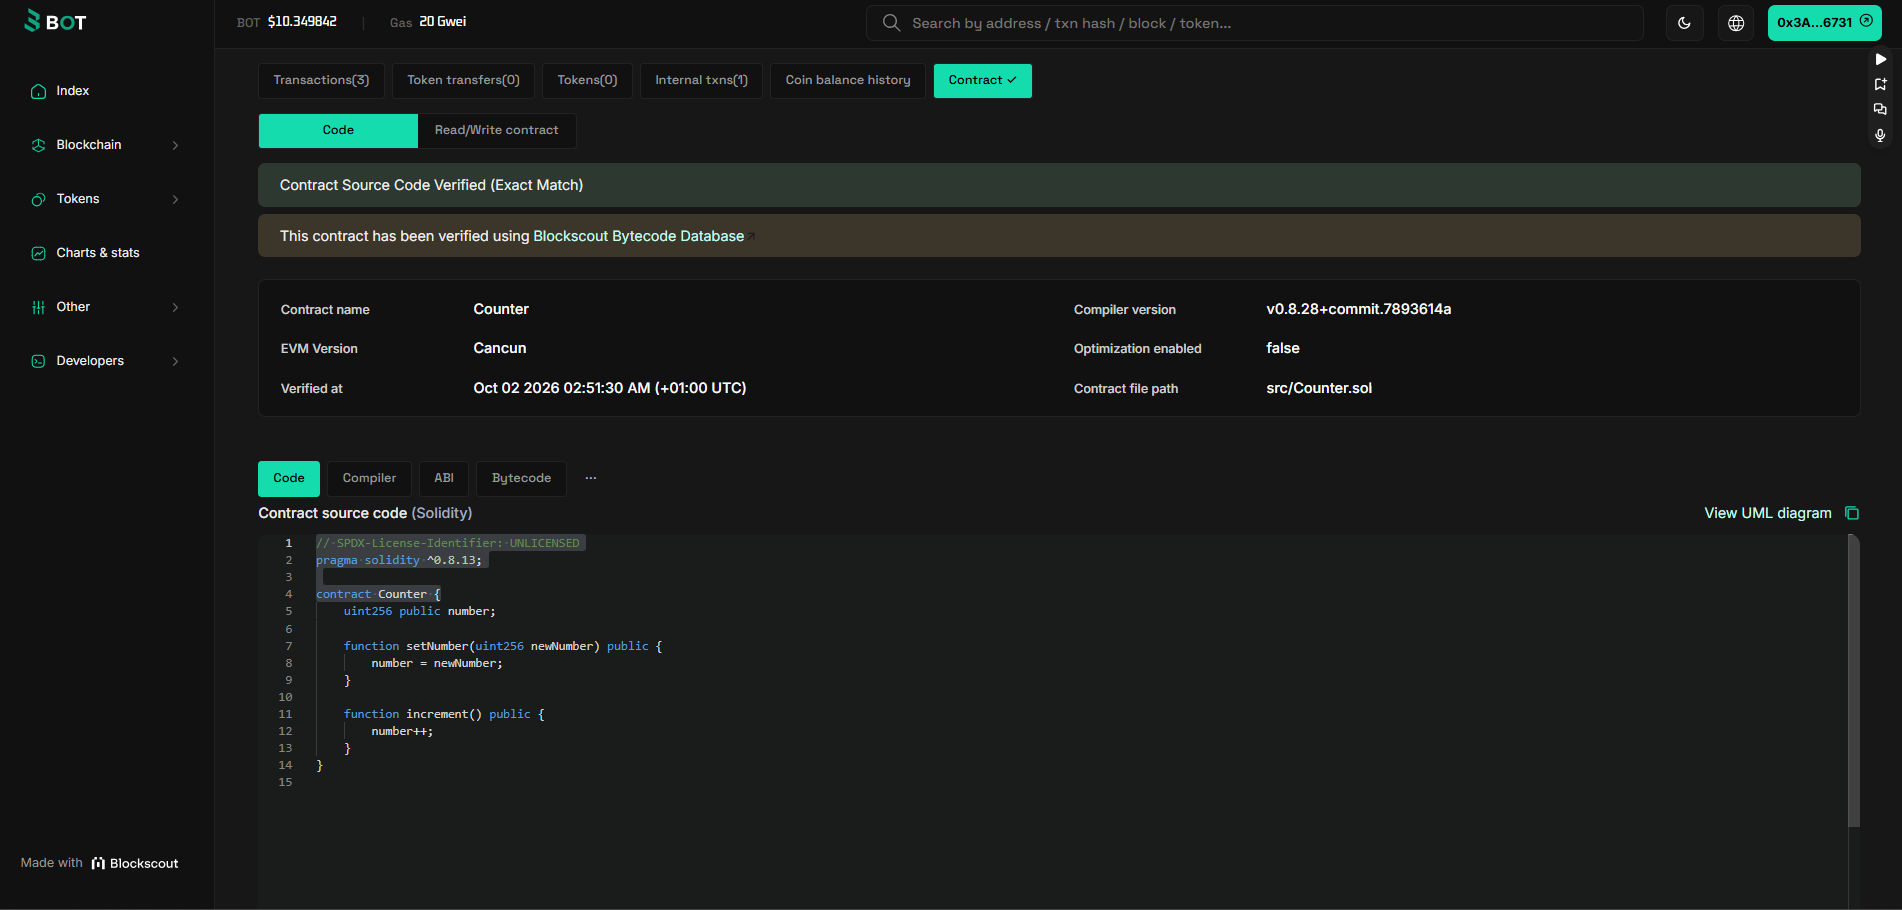Click the arrow icon in wallet button
1902x910 pixels.
pyautogui.click(x=1866, y=20)
